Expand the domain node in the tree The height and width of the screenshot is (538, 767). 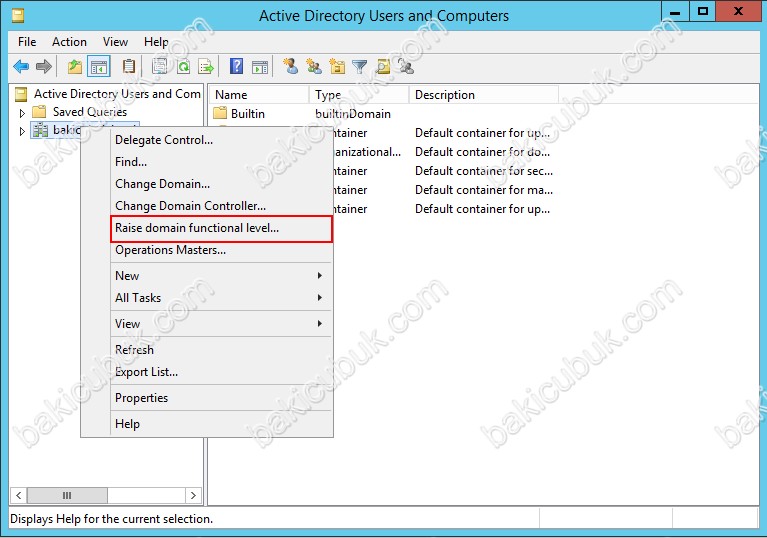point(23,131)
